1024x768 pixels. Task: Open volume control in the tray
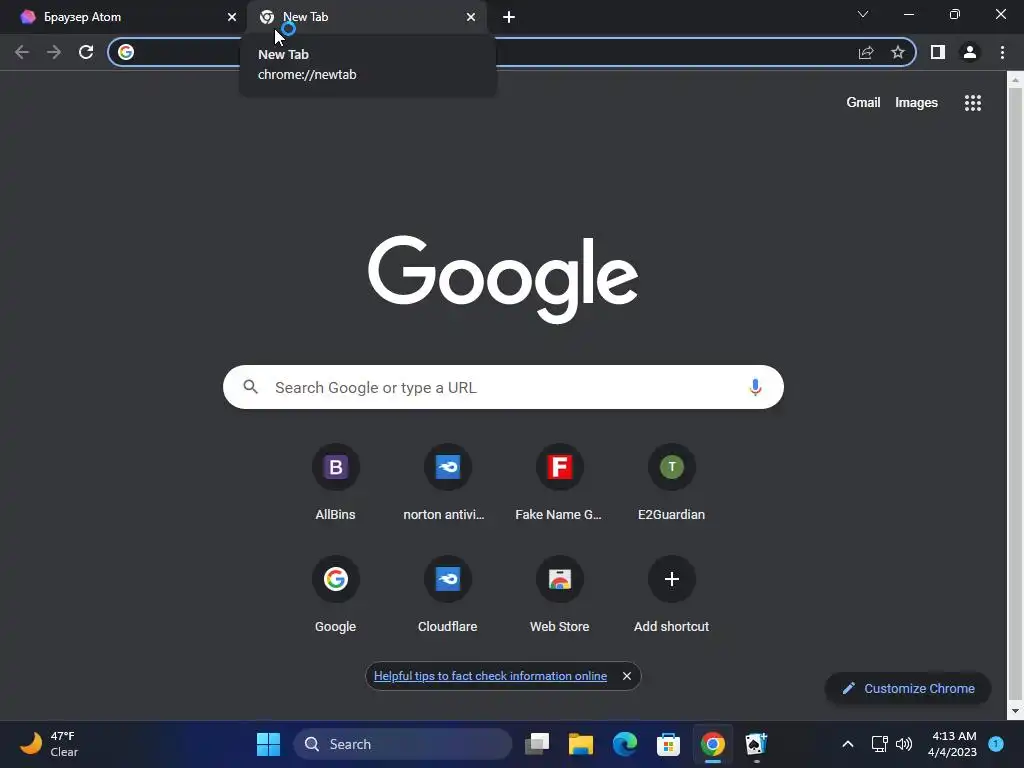pyautogui.click(x=904, y=744)
